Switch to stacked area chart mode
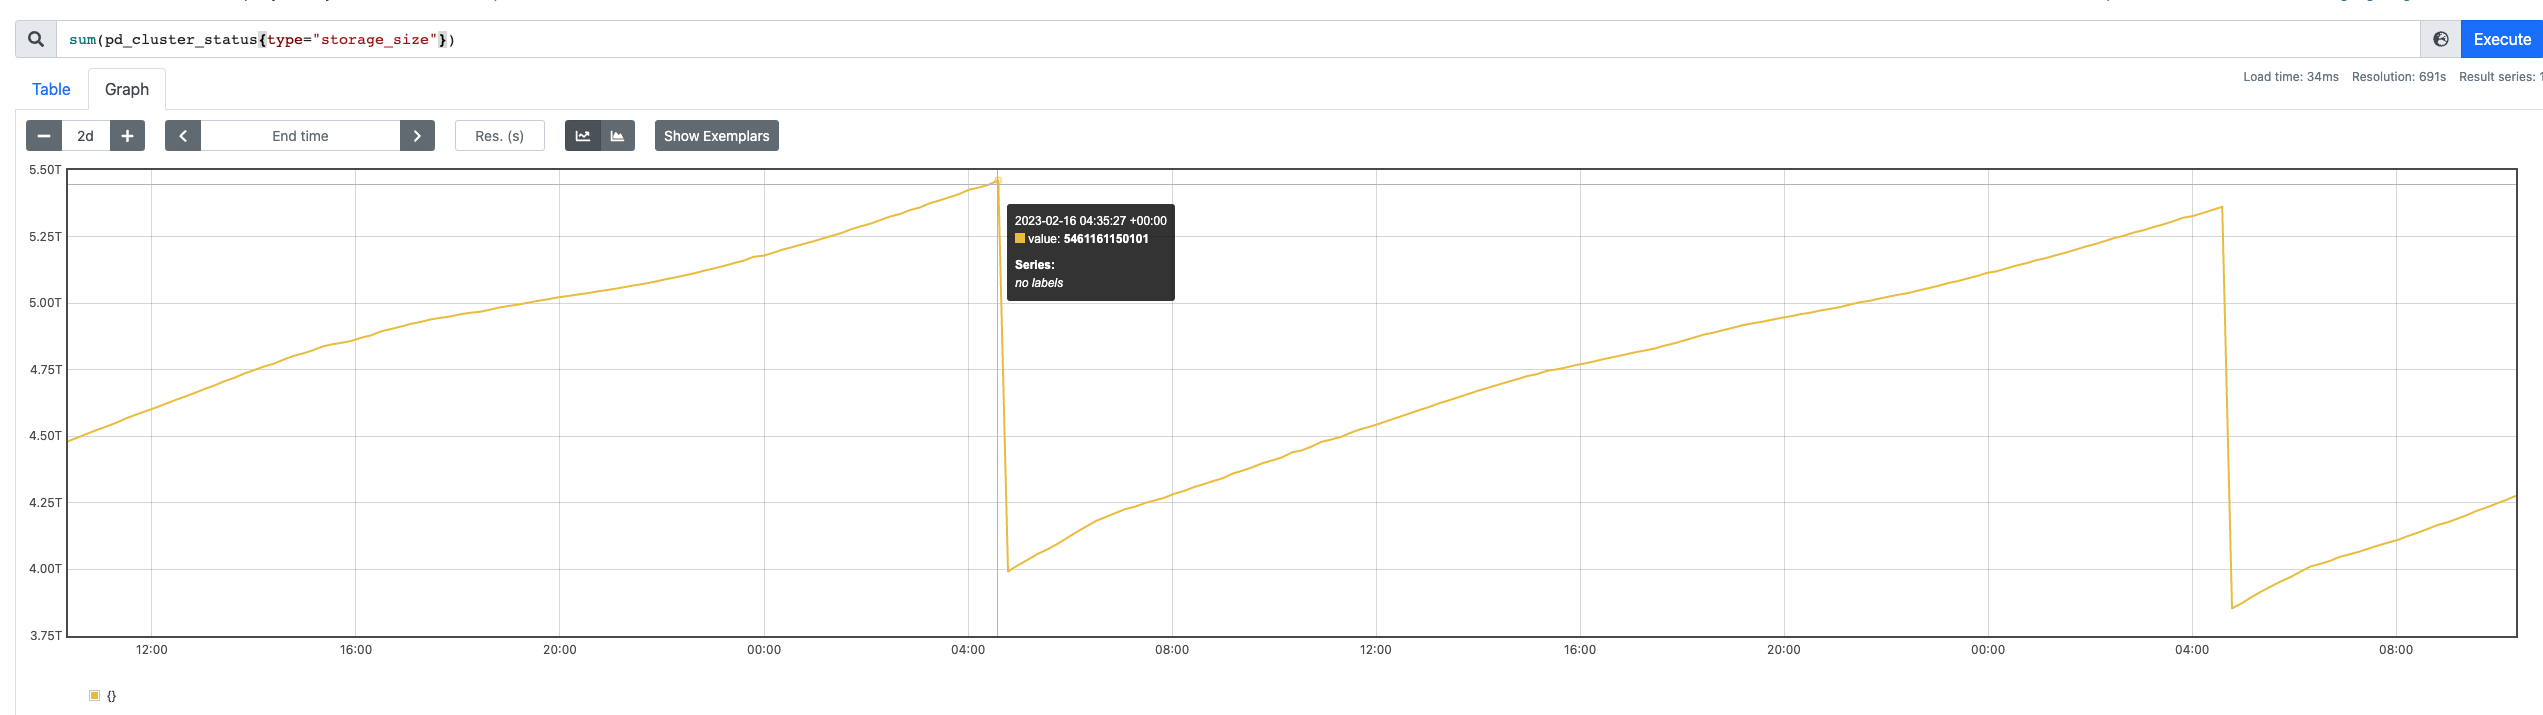Screen dimensions: 2543x715 [x=618, y=136]
